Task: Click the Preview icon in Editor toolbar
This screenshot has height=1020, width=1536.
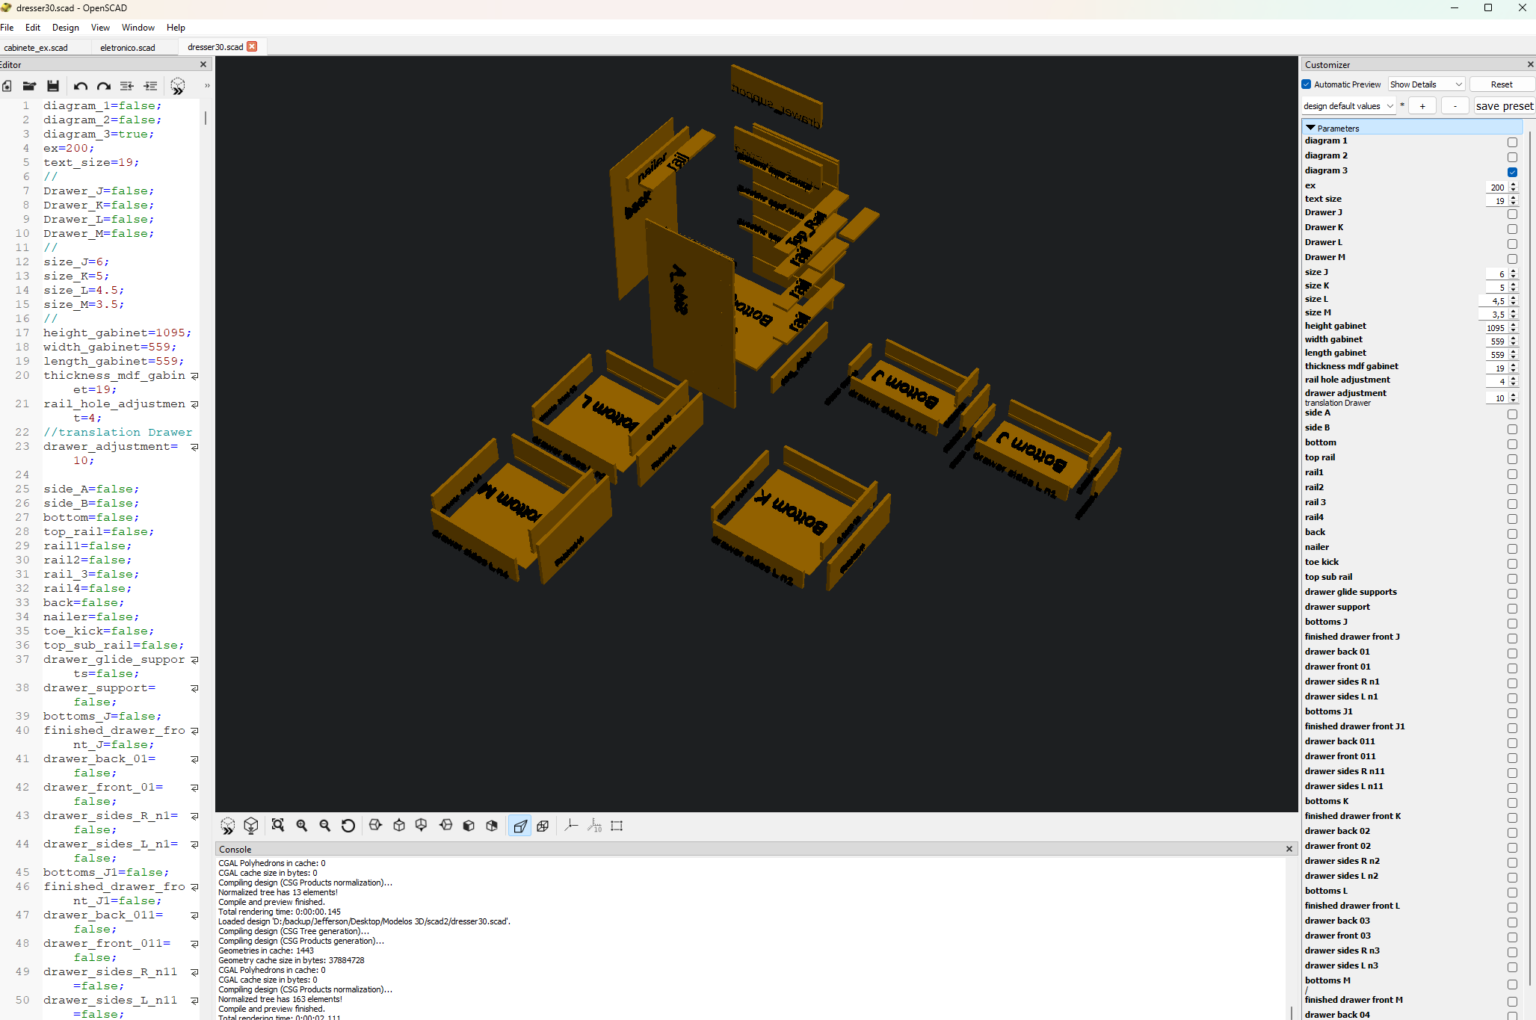Action: [x=177, y=86]
